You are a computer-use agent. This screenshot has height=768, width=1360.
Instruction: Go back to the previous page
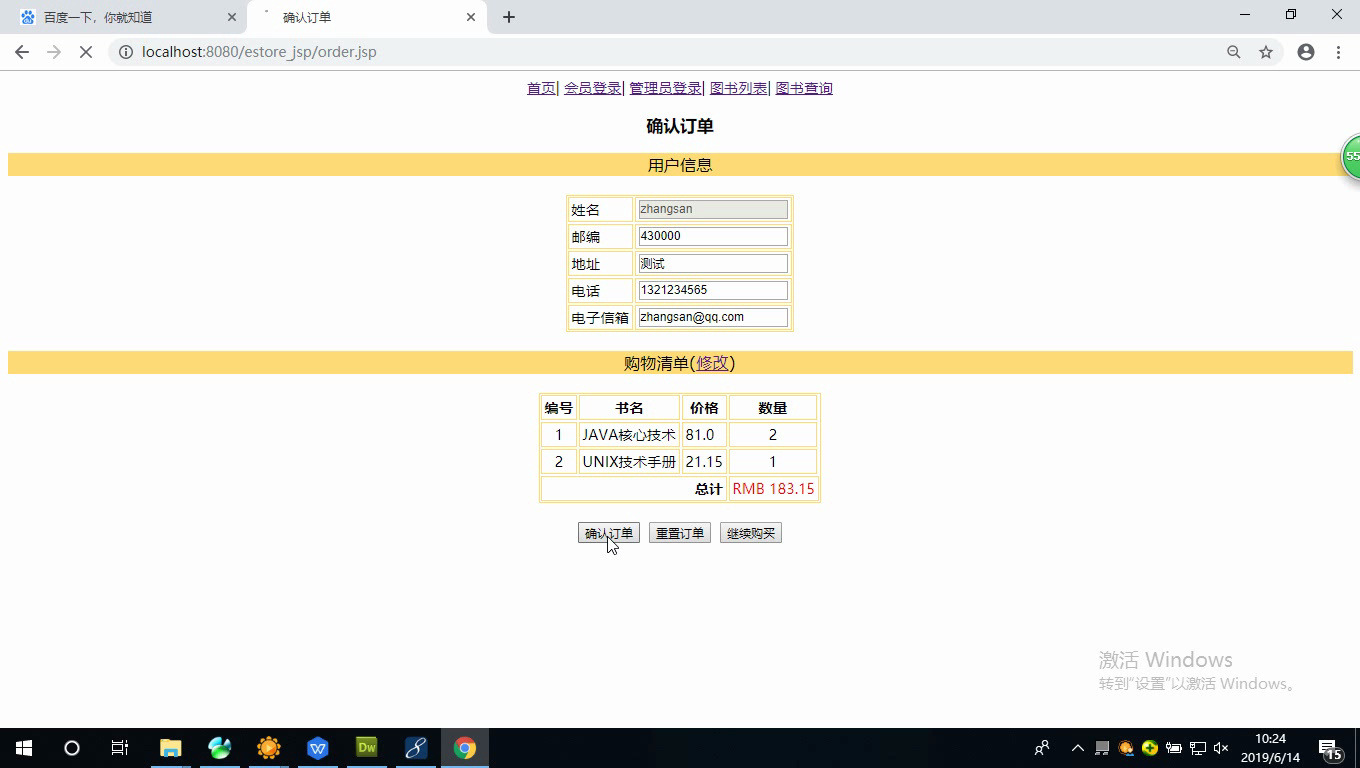(x=22, y=52)
